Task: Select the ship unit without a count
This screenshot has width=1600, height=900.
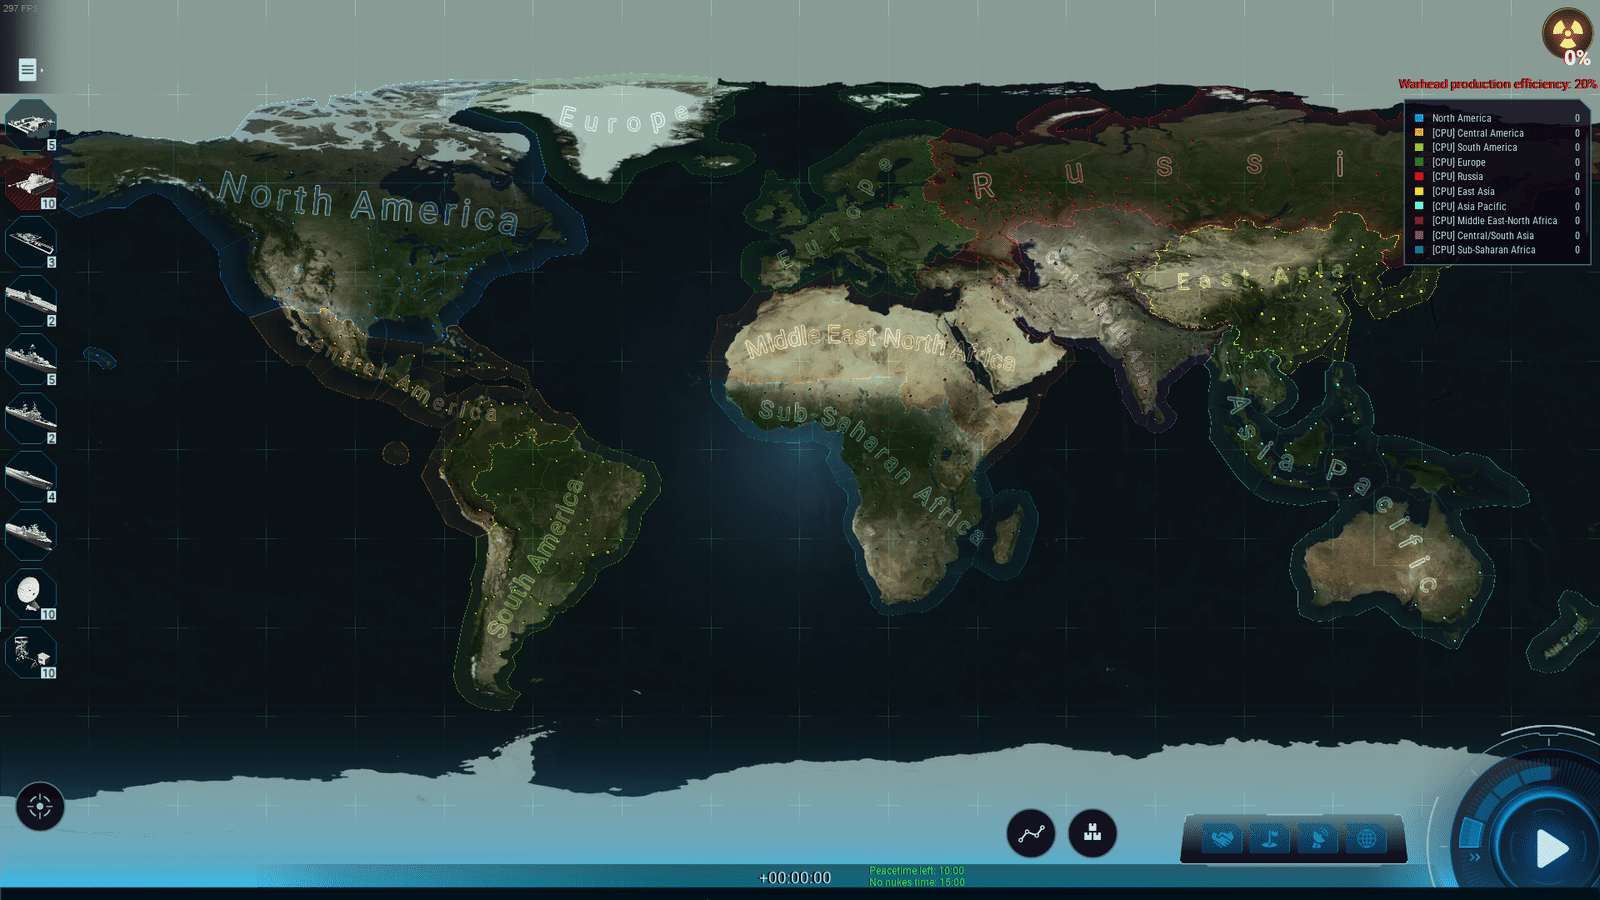Action: click(31, 536)
